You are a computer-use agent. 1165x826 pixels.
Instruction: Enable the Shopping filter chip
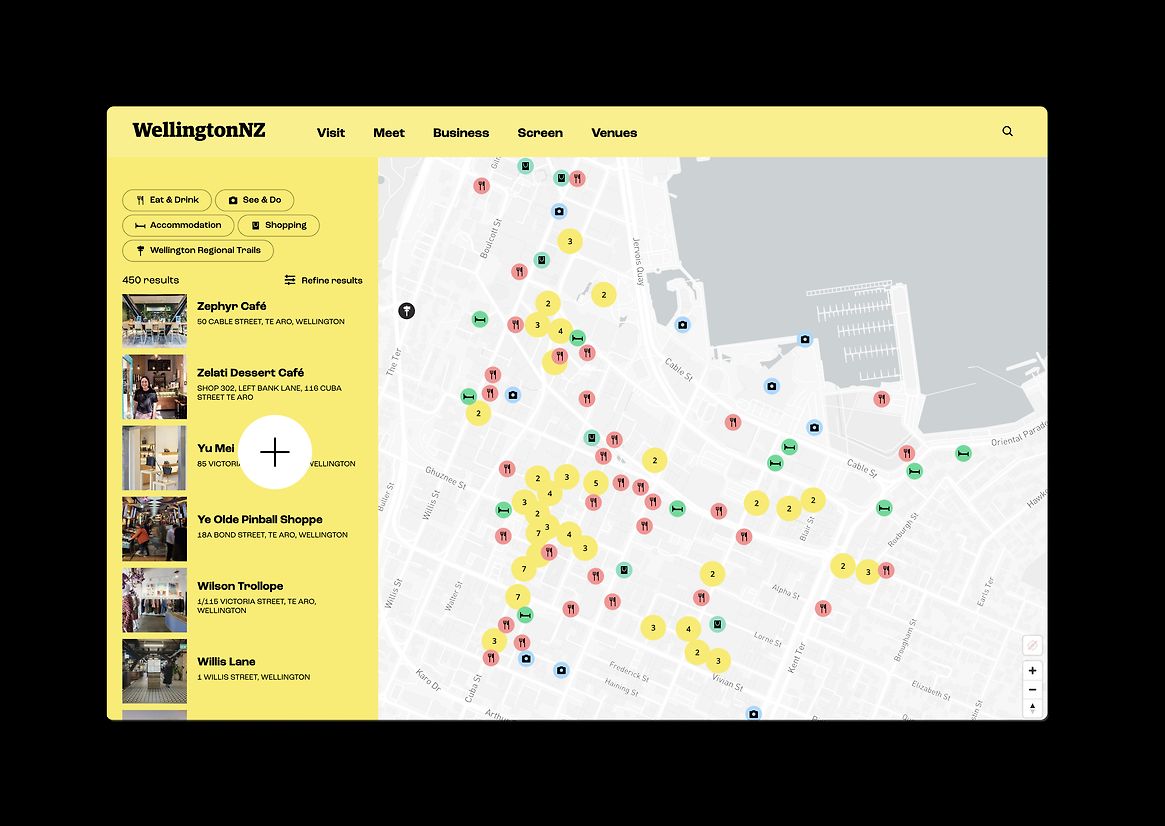(278, 225)
